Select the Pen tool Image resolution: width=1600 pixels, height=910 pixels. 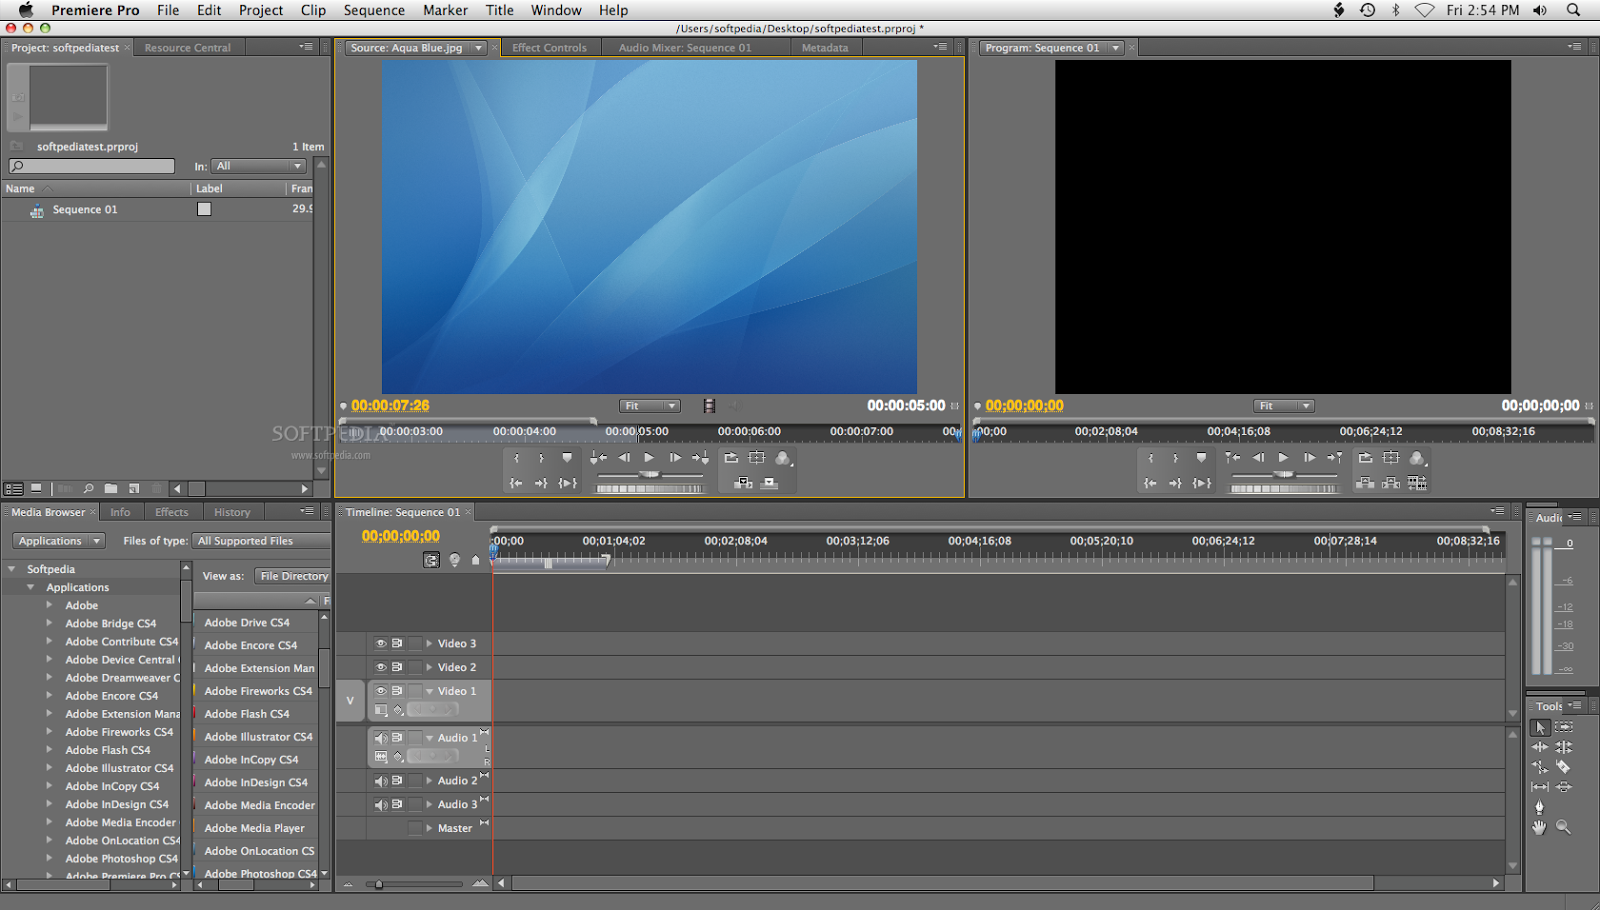1540,807
